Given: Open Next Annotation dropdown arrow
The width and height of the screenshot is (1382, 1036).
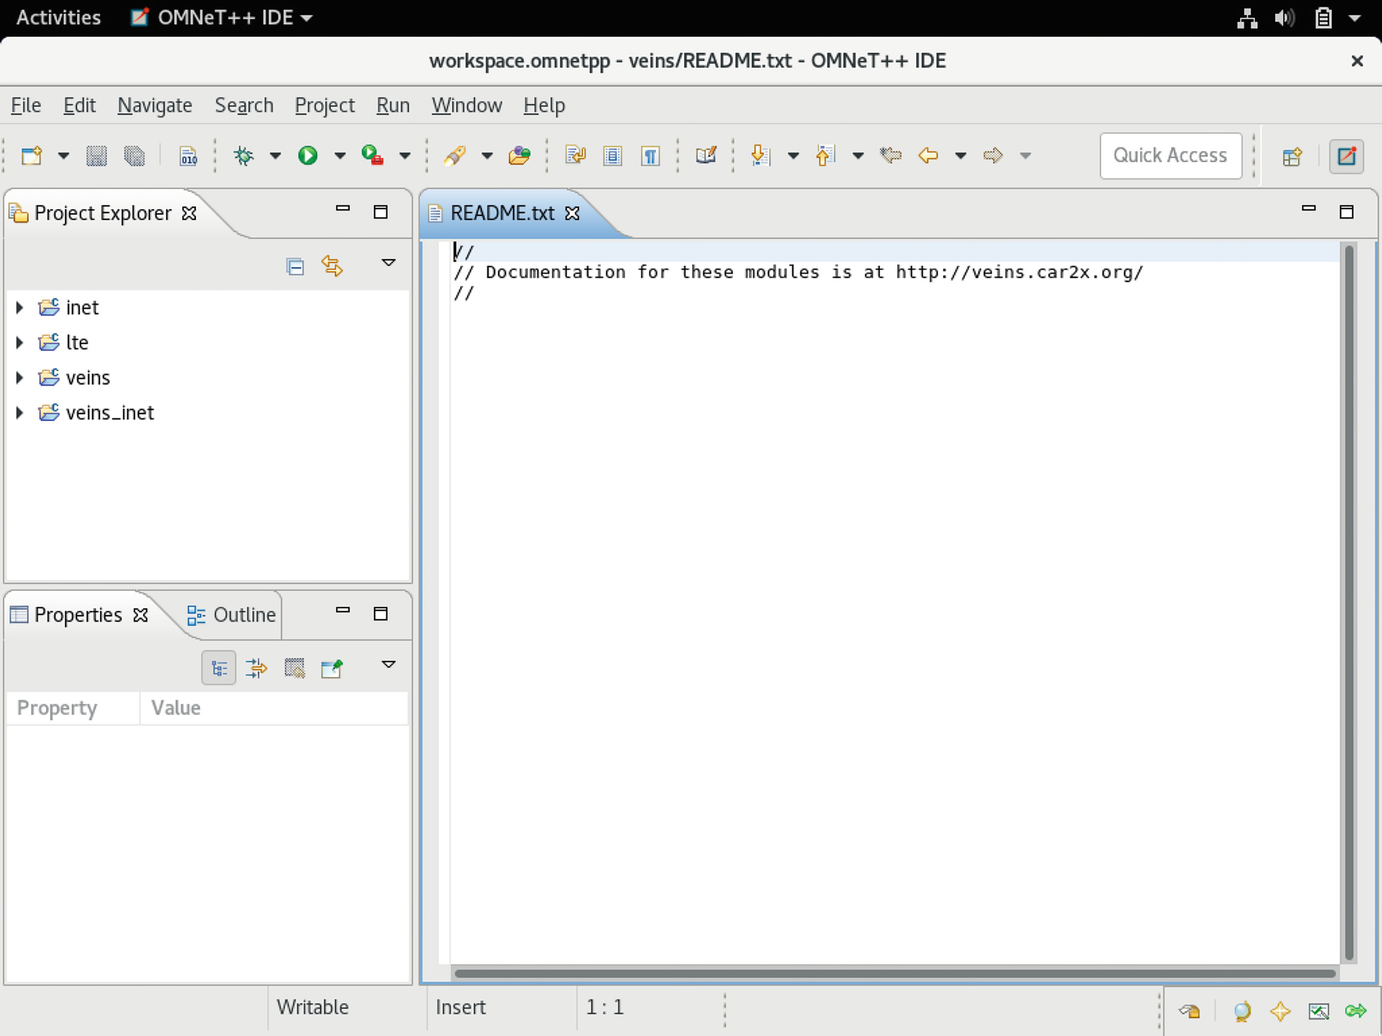Looking at the screenshot, I should click(793, 155).
